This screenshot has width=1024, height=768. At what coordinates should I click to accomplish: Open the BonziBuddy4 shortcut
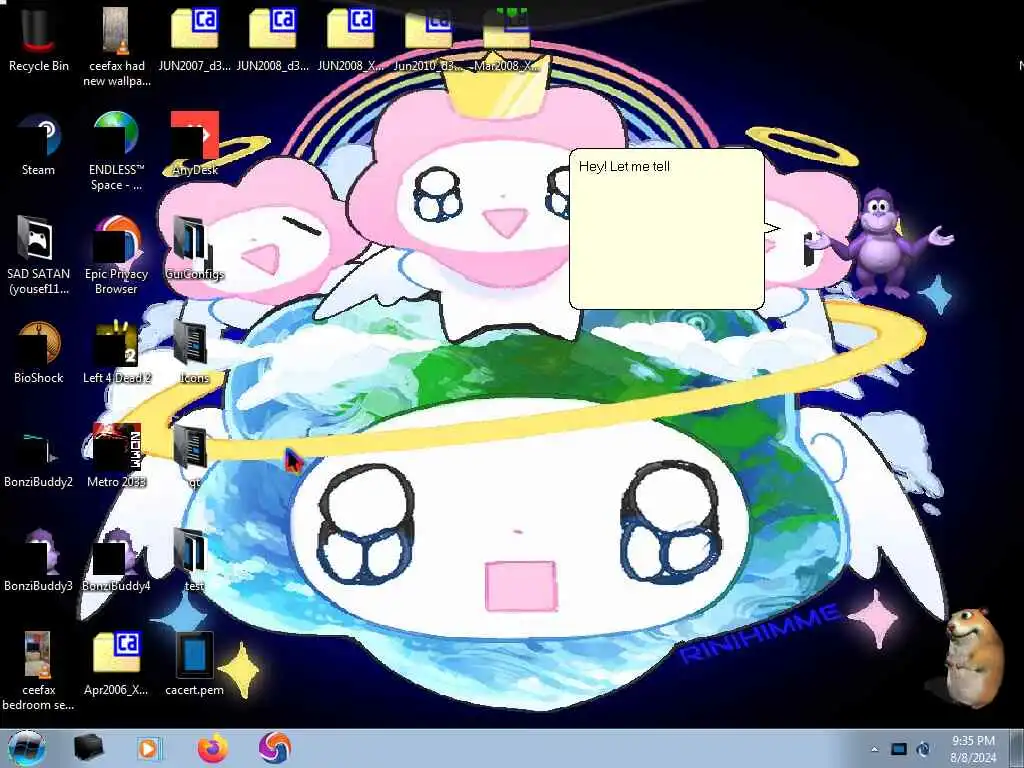116,560
